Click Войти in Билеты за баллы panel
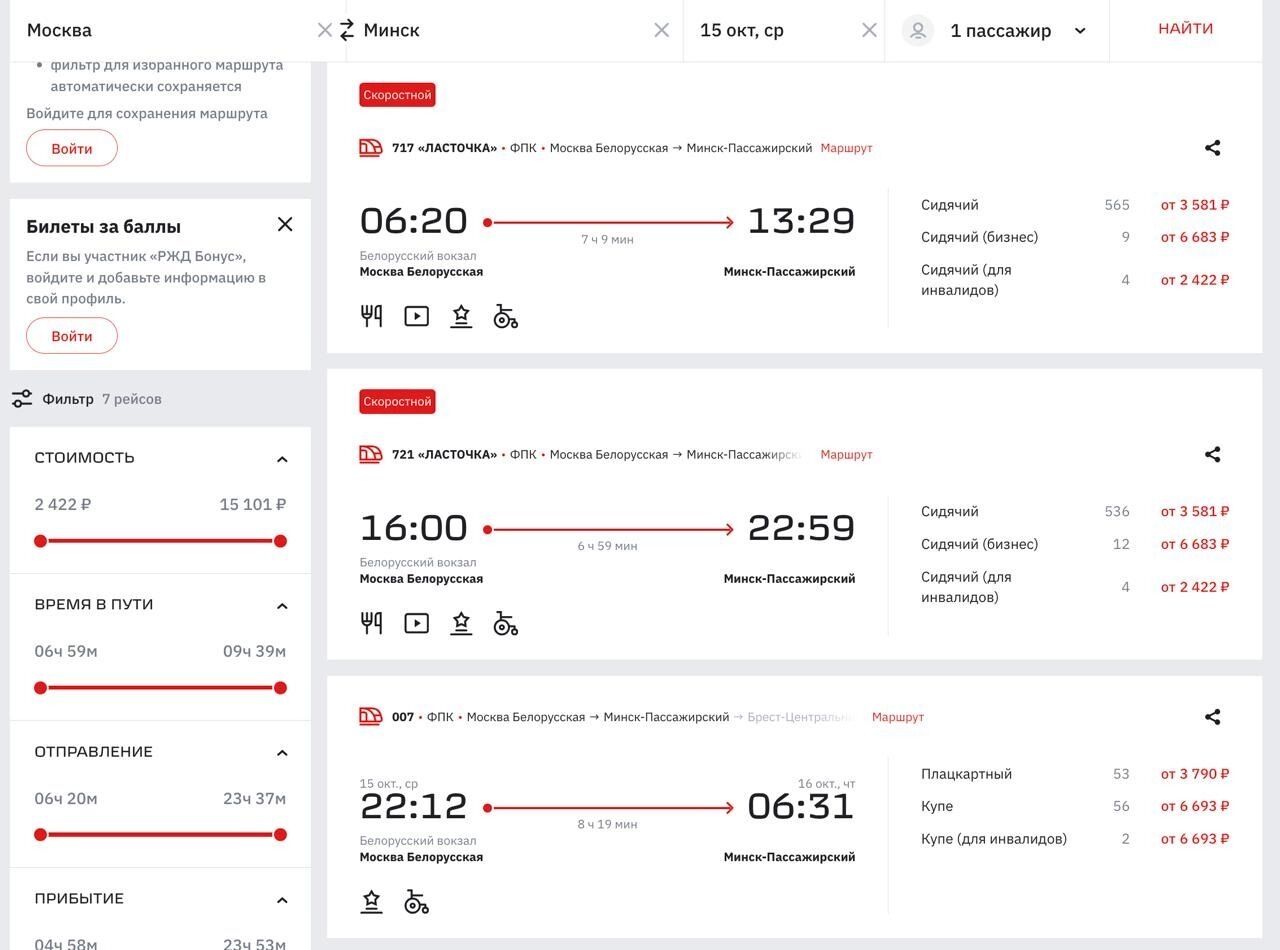 pos(72,336)
